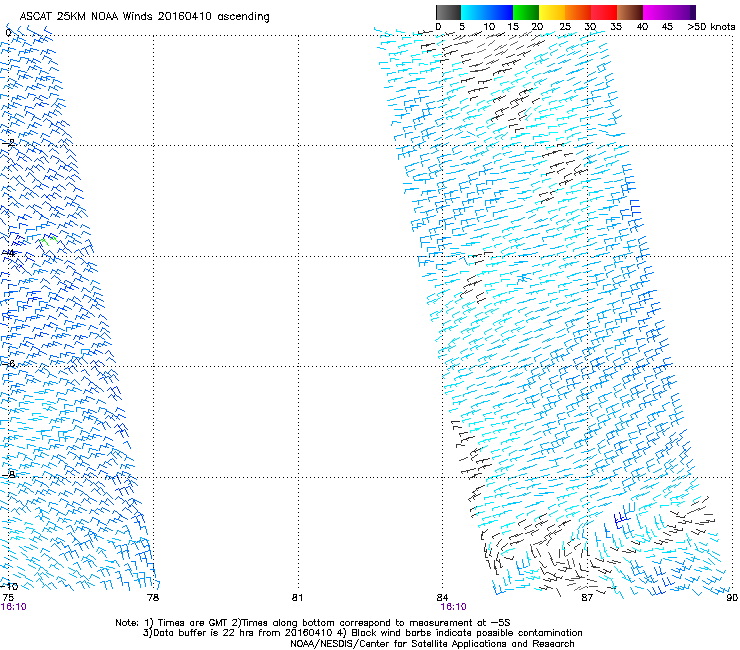This screenshot has height=650, width=740.
Task: Click the longitude axis label 81
Action: coord(297,598)
